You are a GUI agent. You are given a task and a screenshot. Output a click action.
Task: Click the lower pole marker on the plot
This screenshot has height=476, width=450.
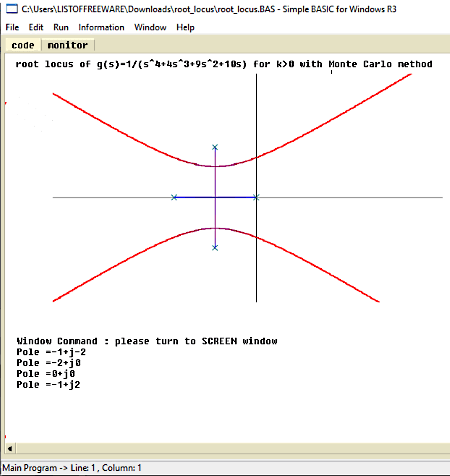pyautogui.click(x=215, y=248)
